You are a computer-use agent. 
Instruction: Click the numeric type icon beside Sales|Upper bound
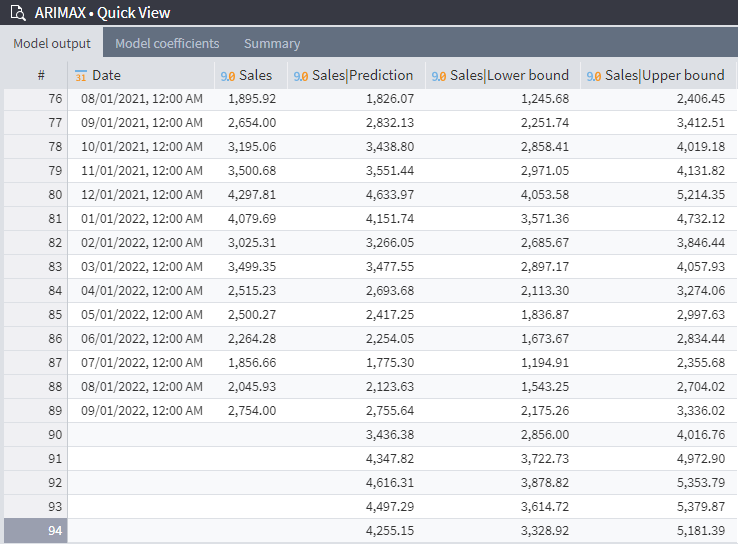coord(594,76)
